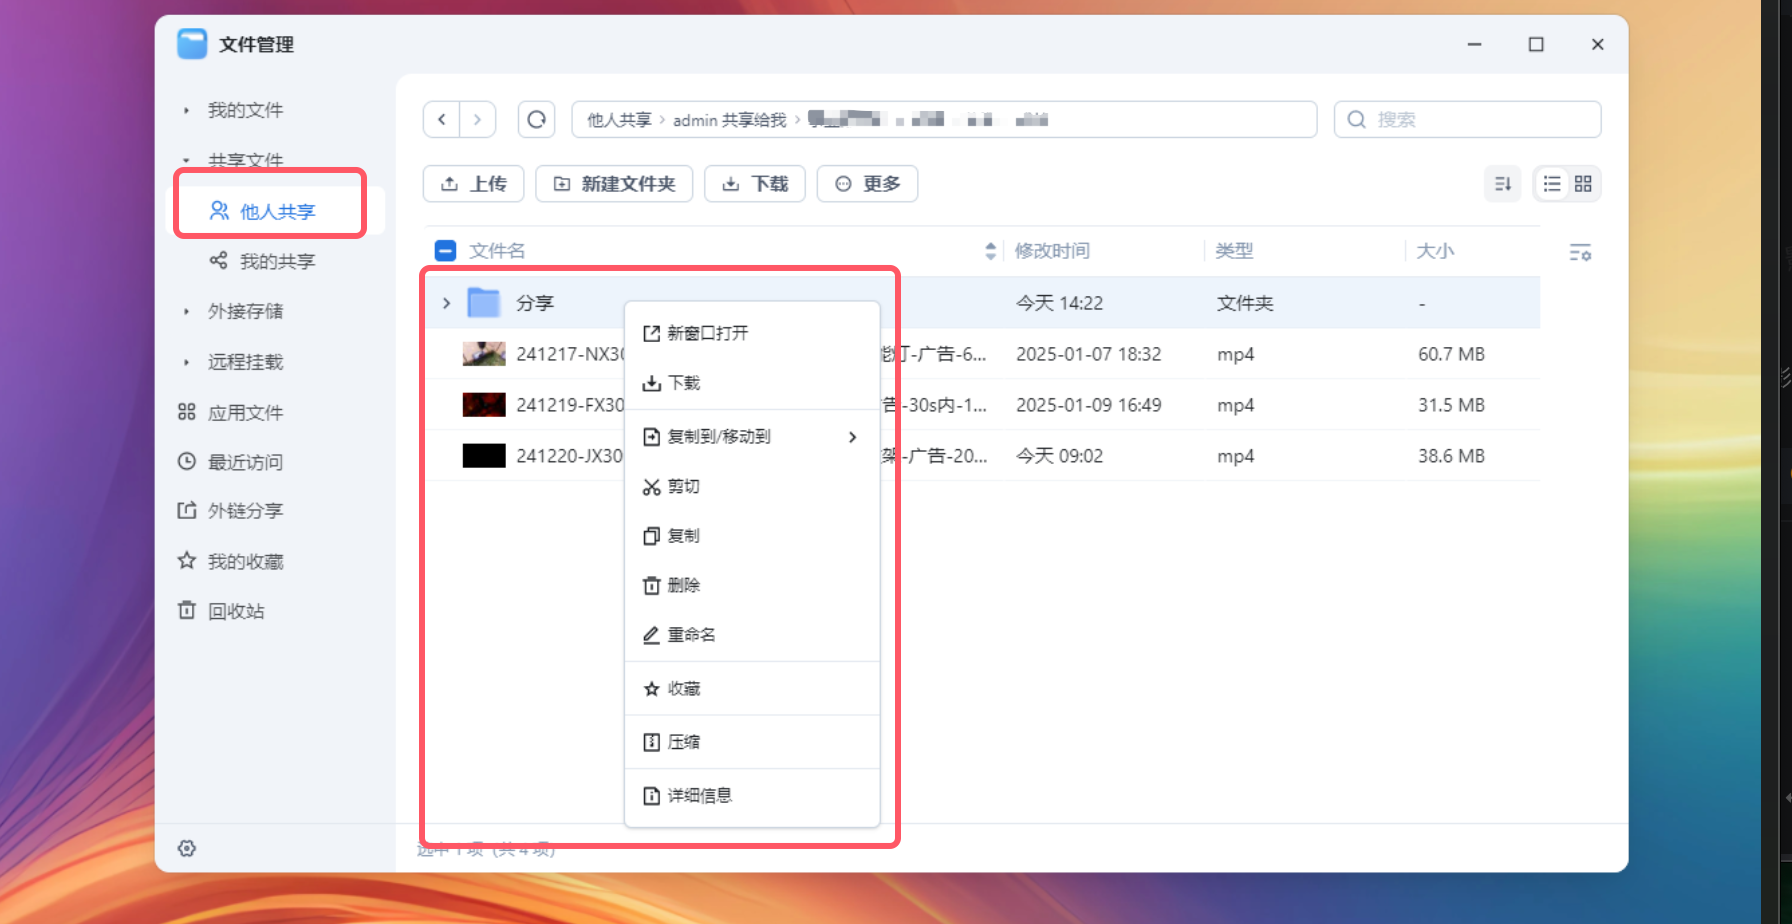The image size is (1792, 924).
Task: Open the column settings icon
Action: pos(1580,252)
